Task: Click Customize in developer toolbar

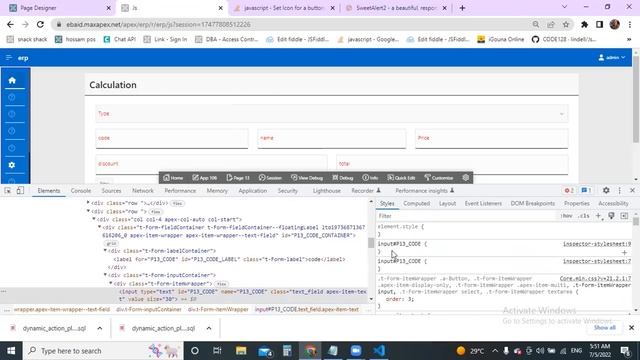Action: click(x=439, y=178)
